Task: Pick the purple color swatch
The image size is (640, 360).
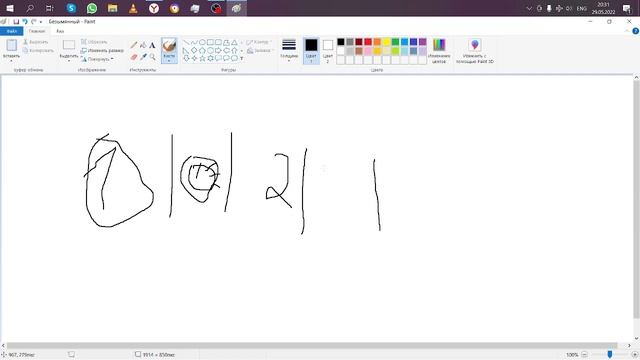Action: click(422, 42)
